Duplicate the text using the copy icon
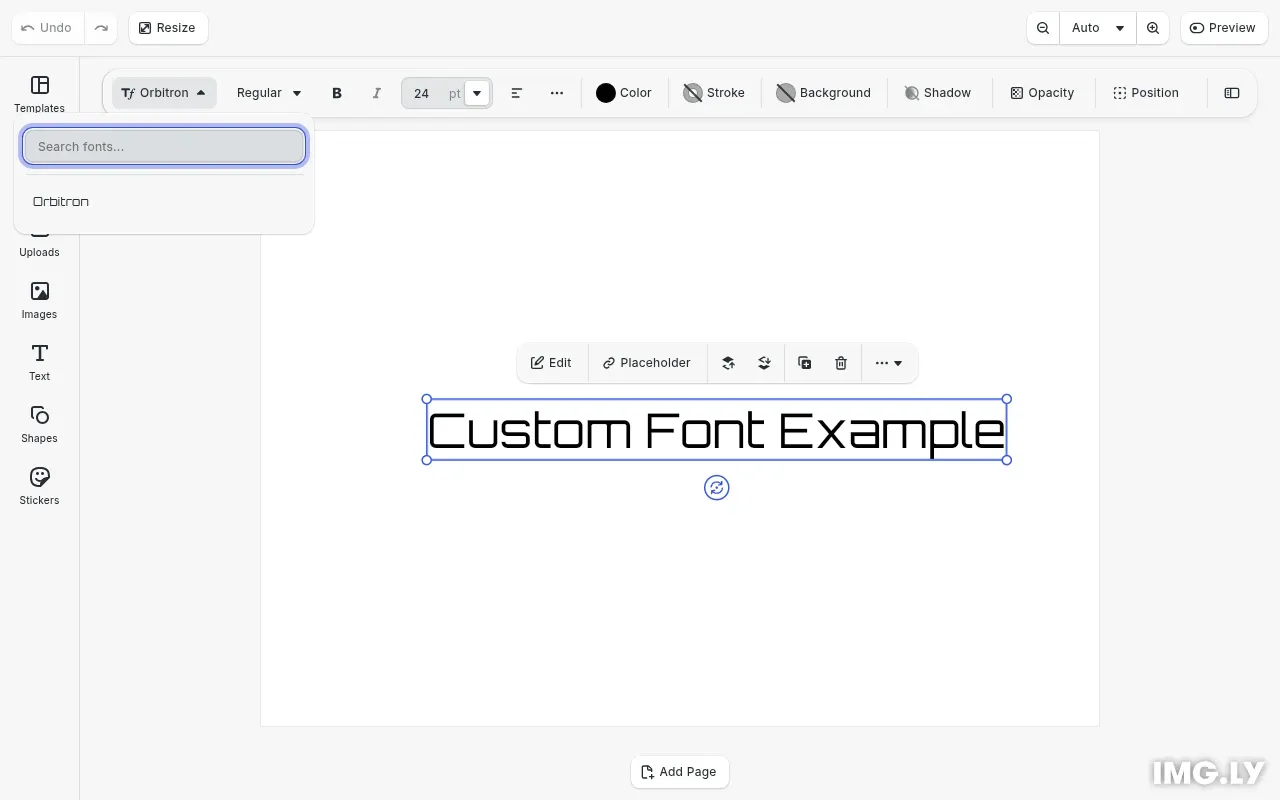The image size is (1280, 800). 804,362
